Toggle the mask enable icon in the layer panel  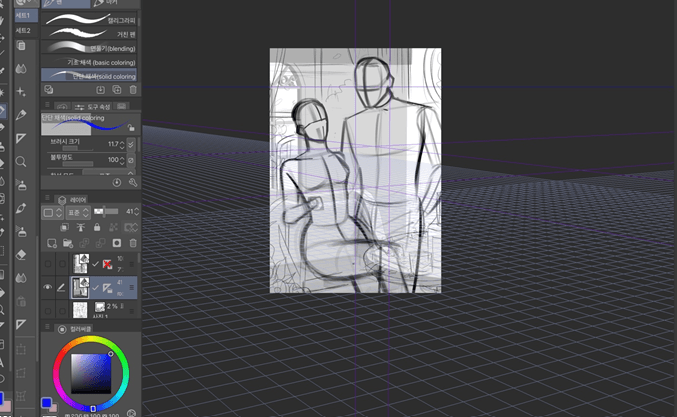(x=131, y=227)
